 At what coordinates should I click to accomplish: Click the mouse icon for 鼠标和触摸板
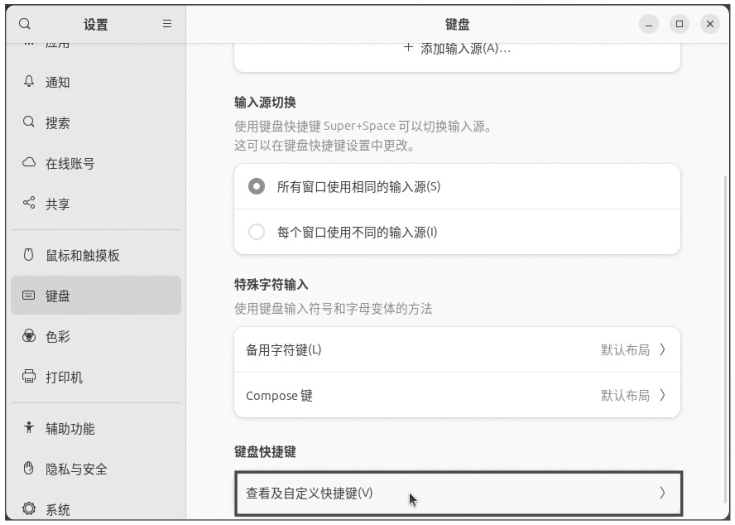pos(28,255)
